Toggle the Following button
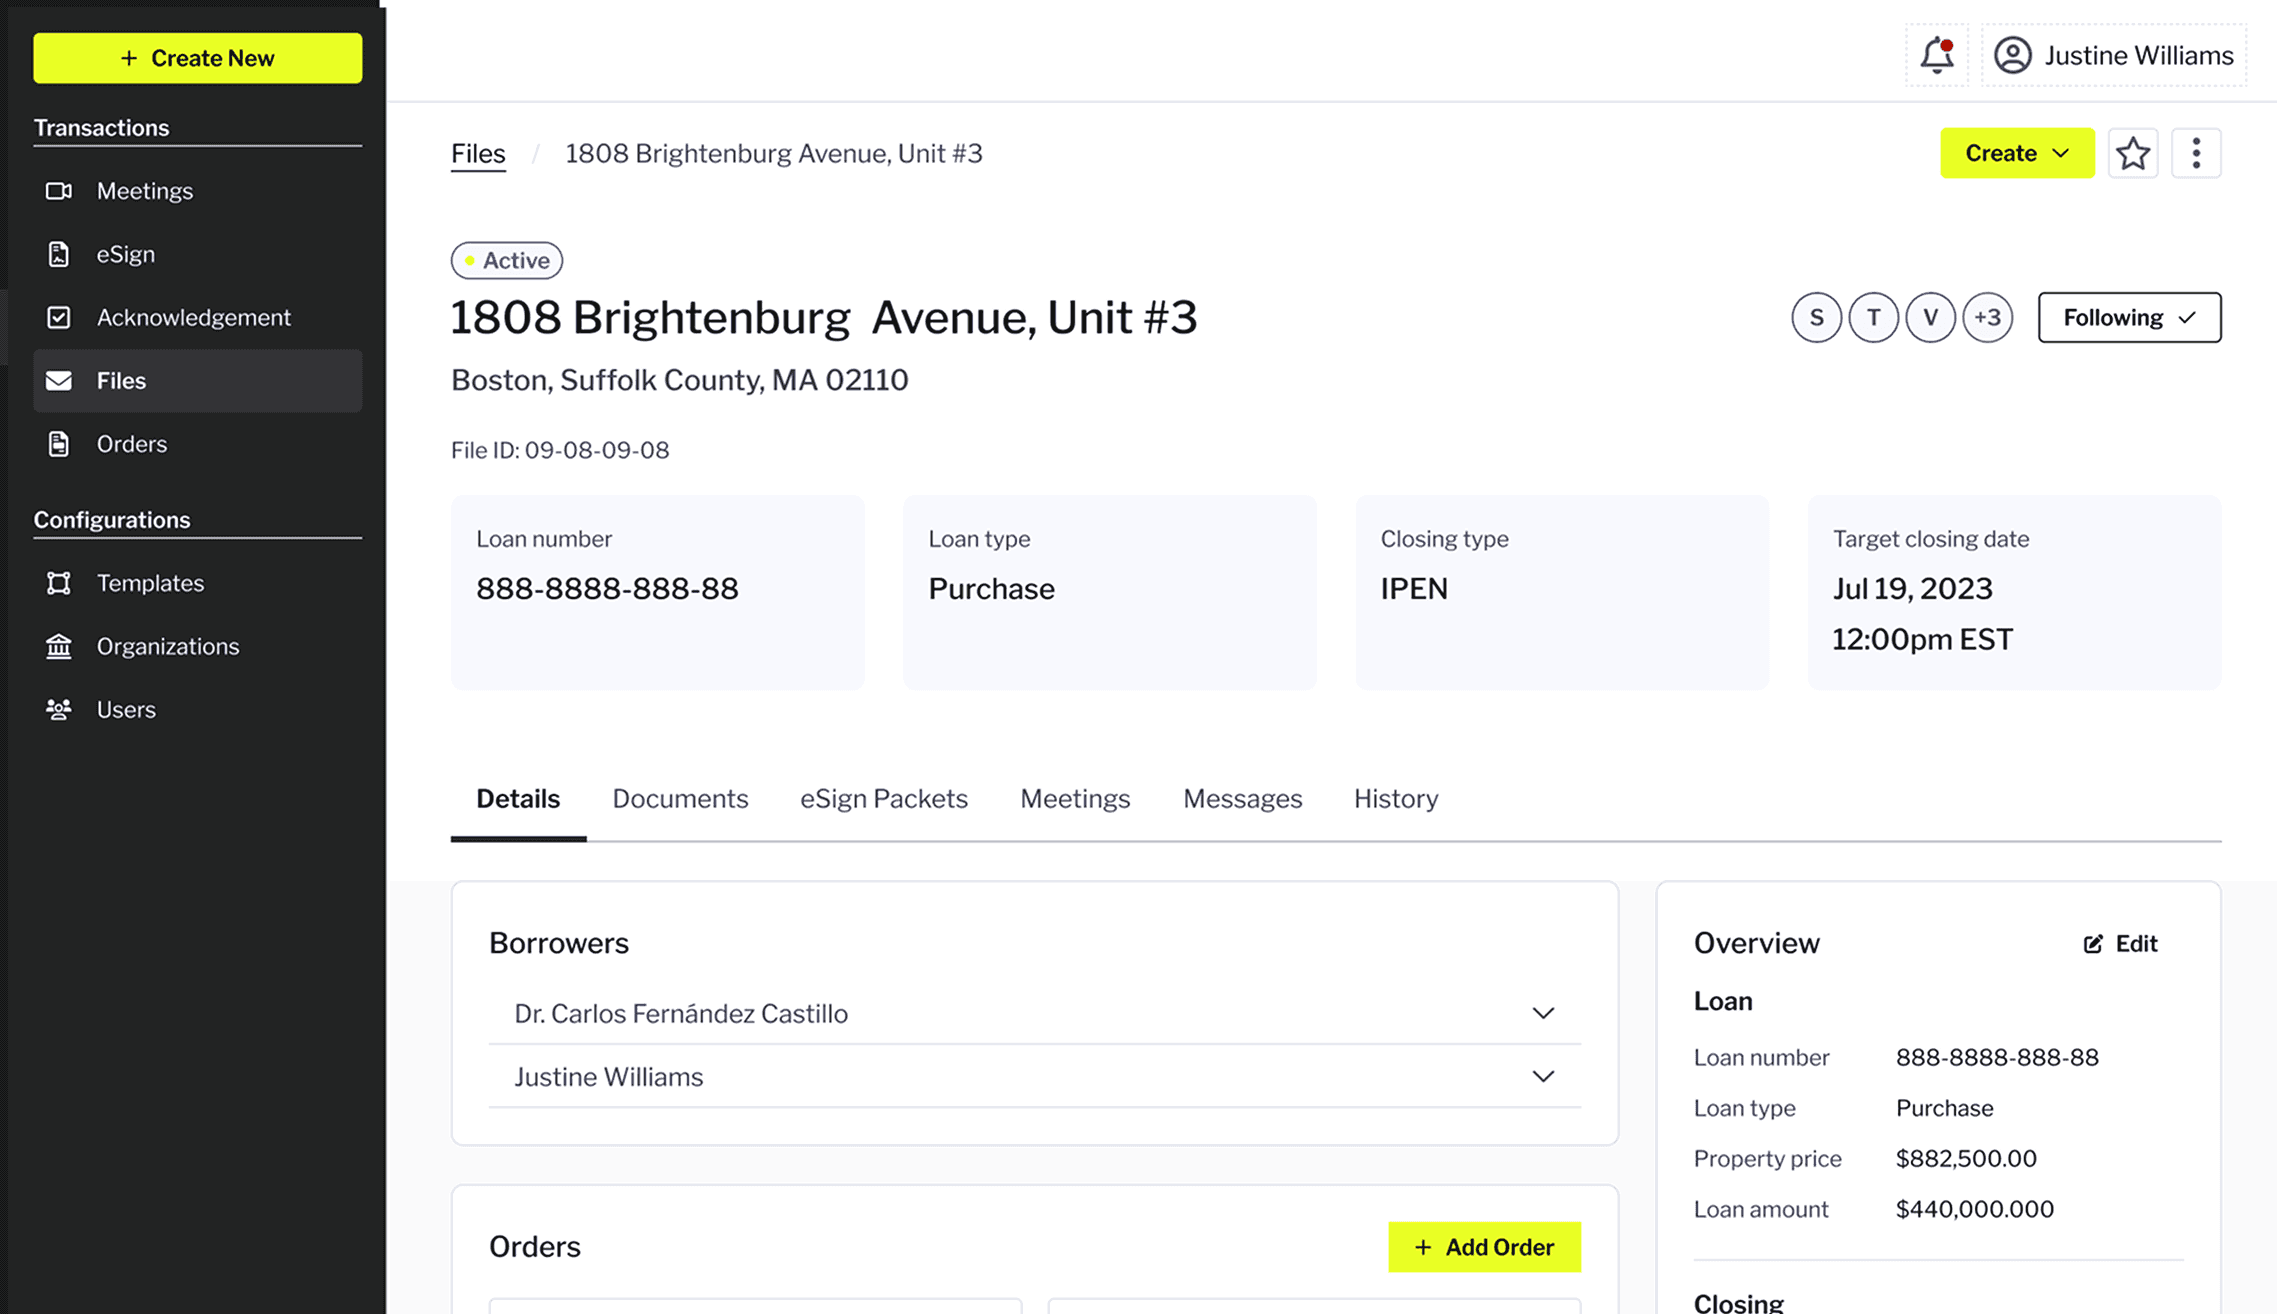 coord(2129,317)
